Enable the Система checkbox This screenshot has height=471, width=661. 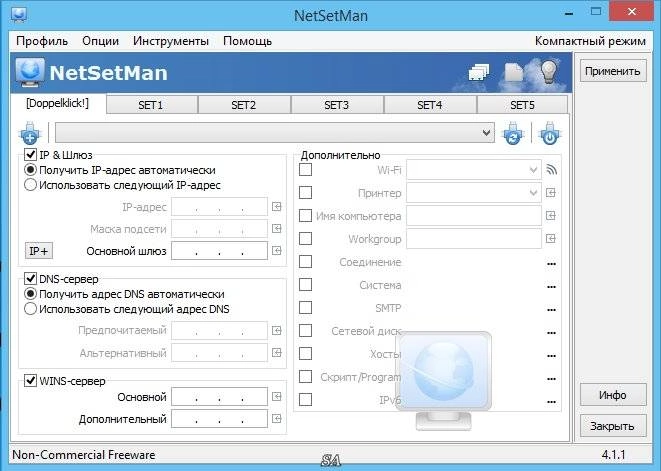click(x=305, y=284)
